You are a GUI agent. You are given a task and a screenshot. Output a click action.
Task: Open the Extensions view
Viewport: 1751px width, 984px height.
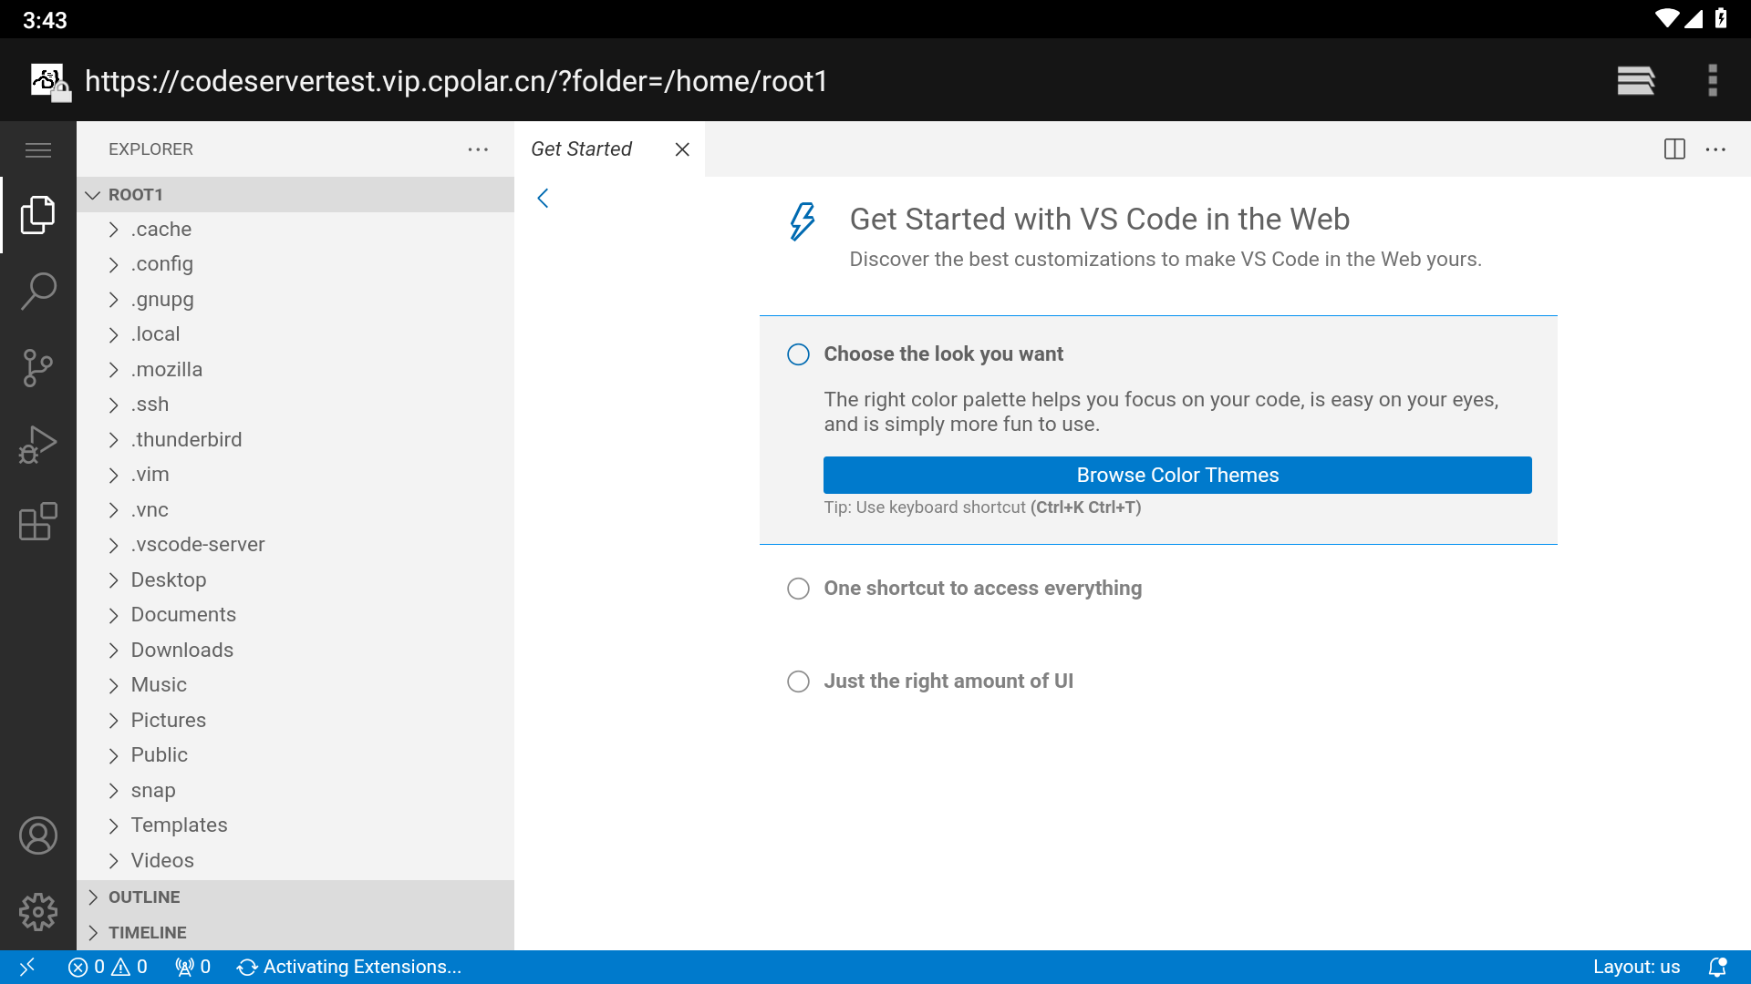tap(38, 522)
